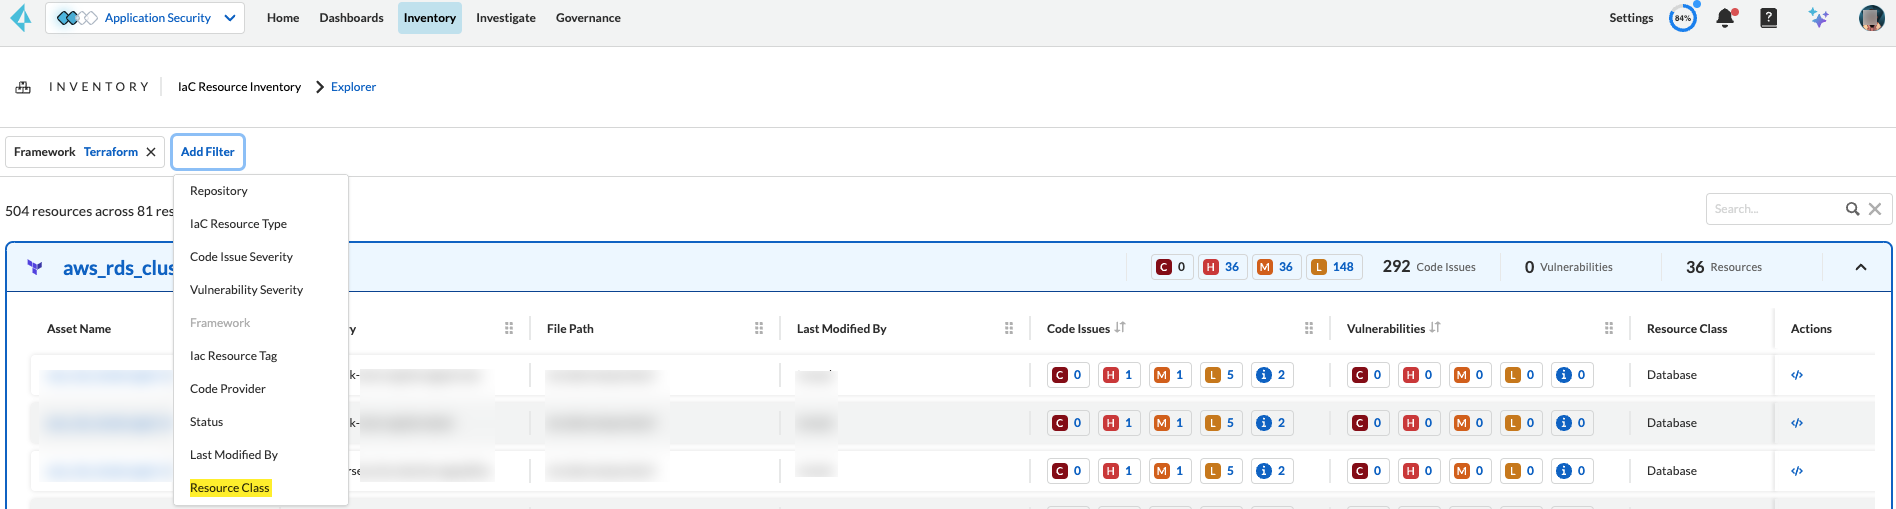Click the search magnifier icon

[x=1852, y=209]
